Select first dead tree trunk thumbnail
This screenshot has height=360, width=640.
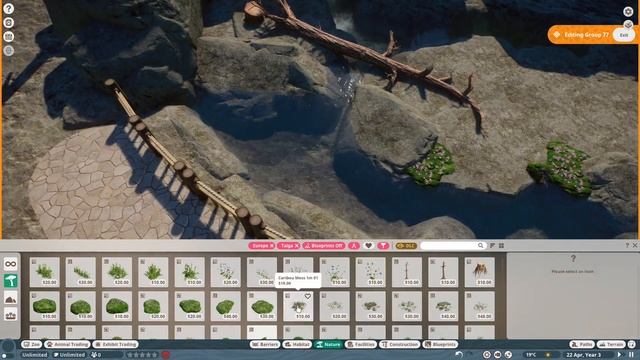[407, 272]
